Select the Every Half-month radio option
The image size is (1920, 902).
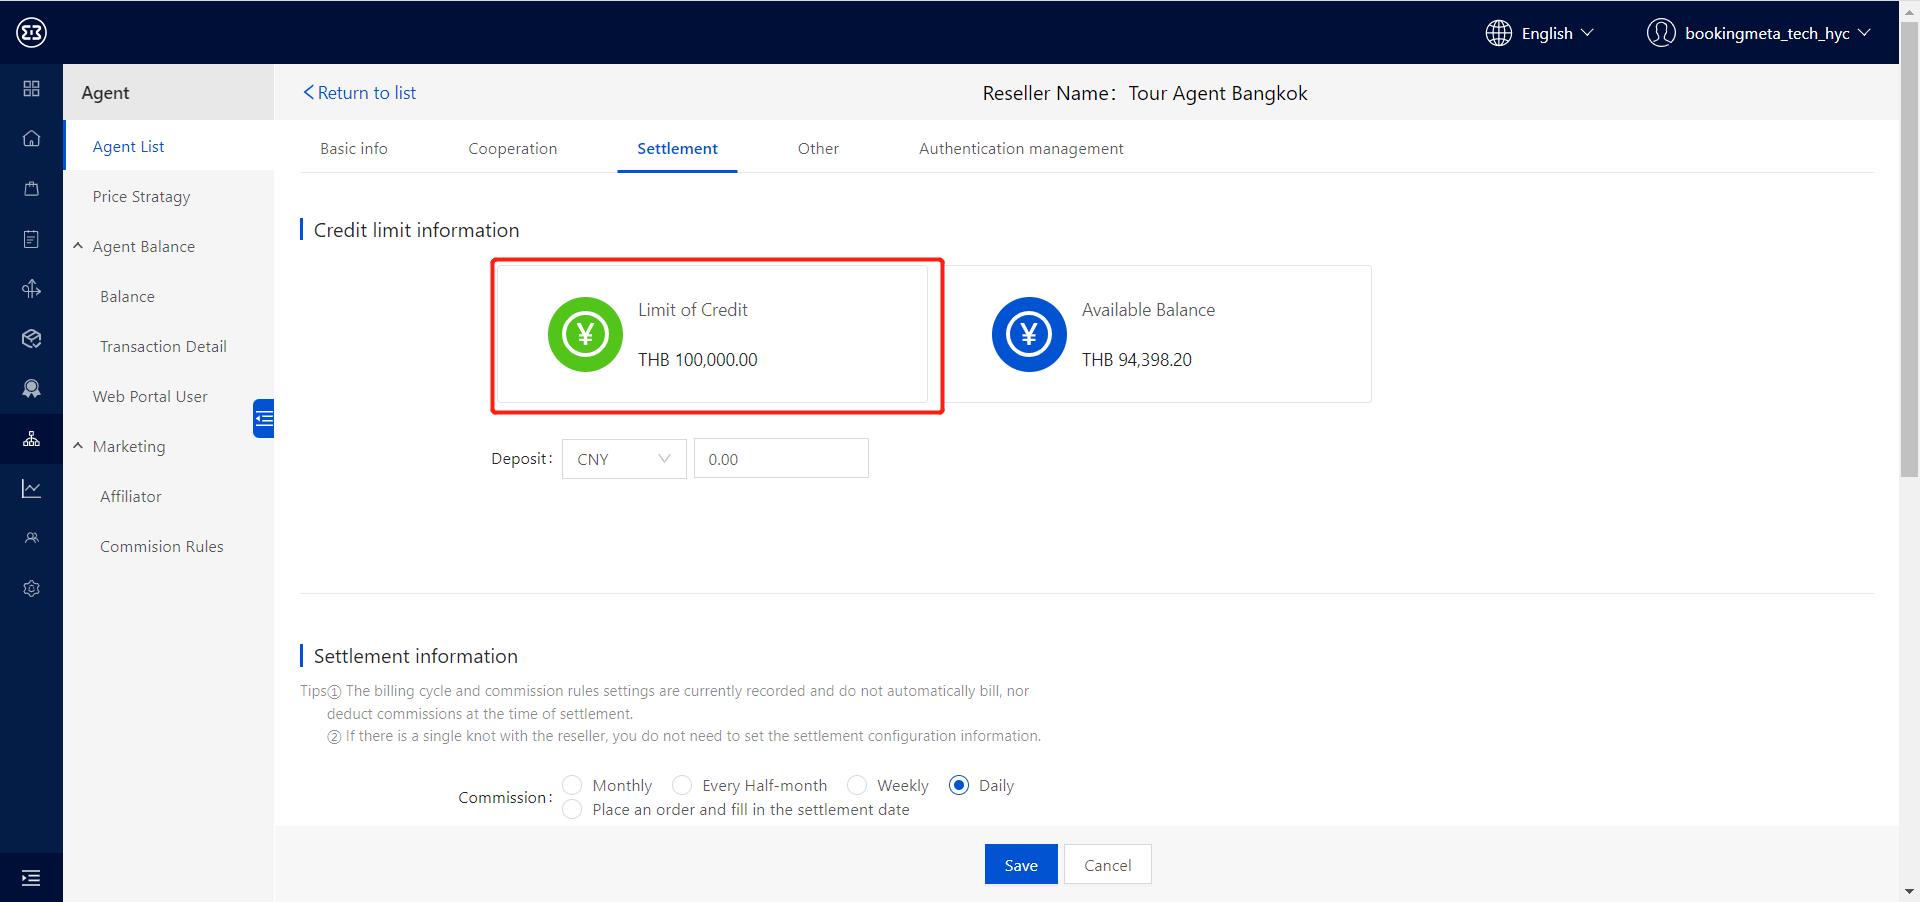coord(682,785)
